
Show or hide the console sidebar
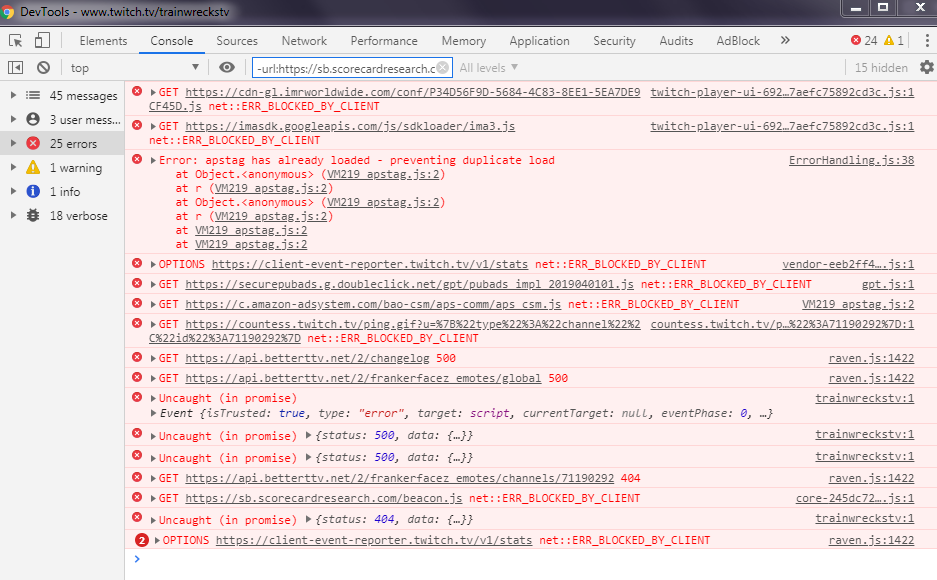[16, 67]
